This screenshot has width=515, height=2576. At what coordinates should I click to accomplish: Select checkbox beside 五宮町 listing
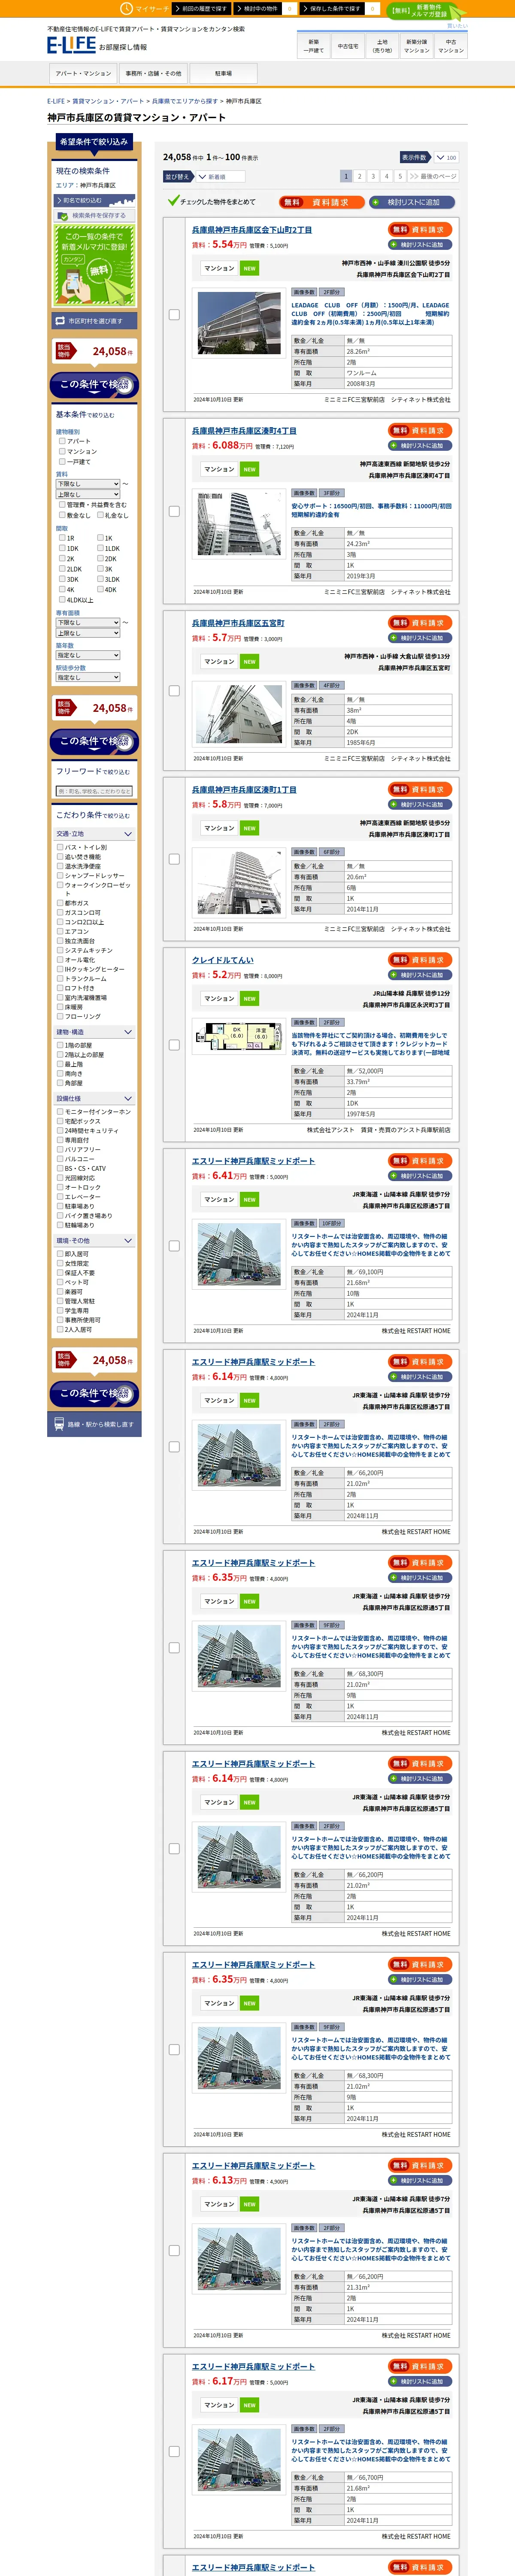[x=174, y=691]
